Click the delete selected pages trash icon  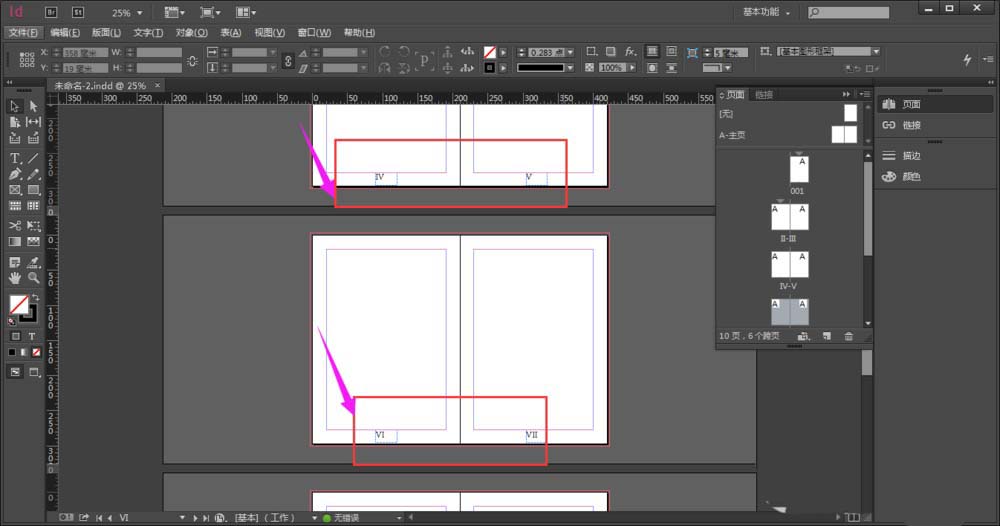click(x=848, y=336)
